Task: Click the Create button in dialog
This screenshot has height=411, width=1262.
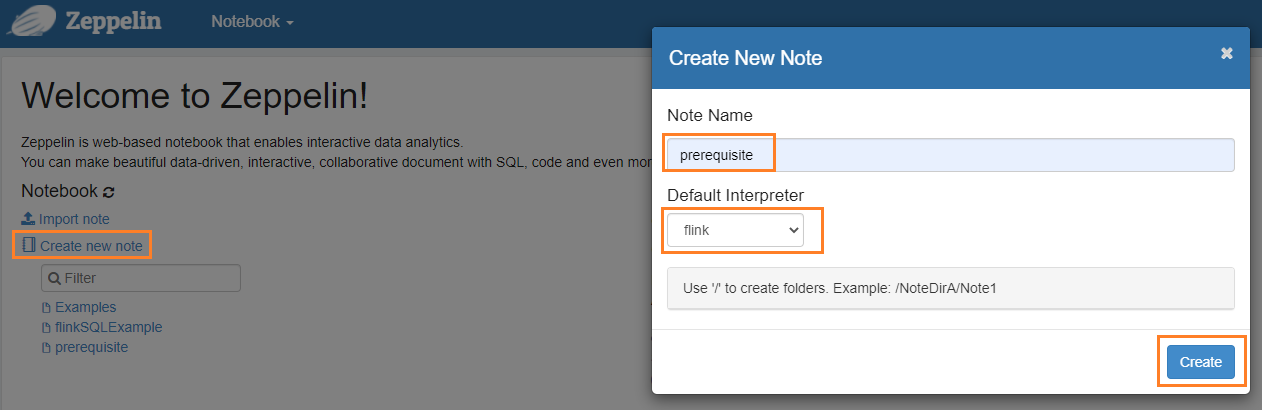Action: 1201,362
